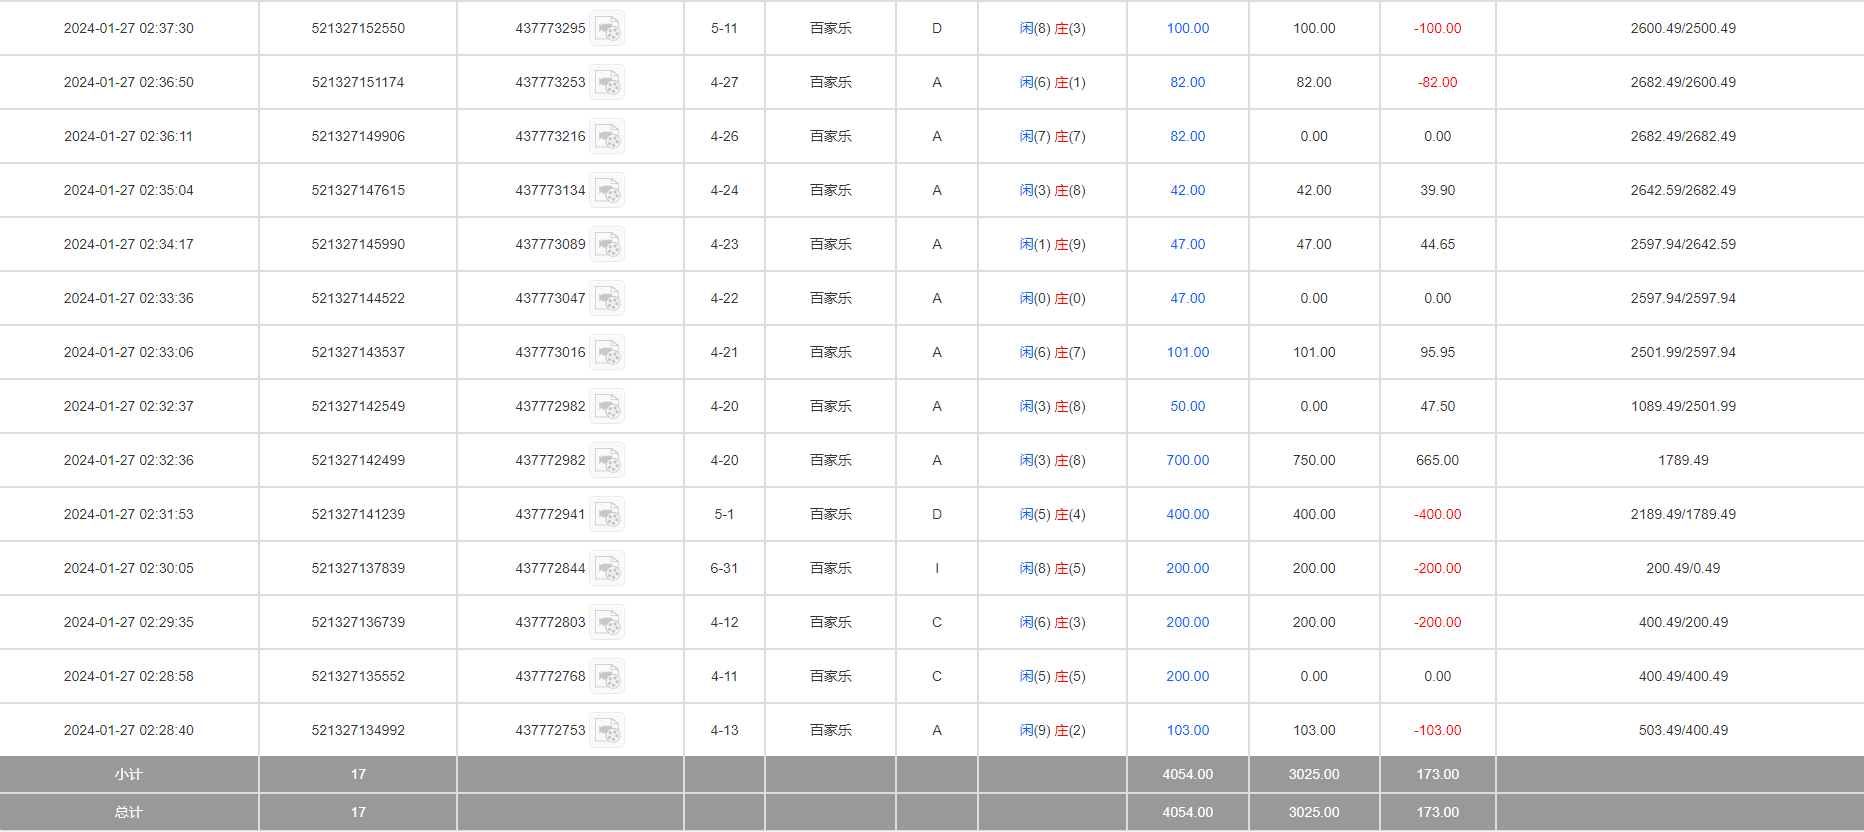Screen dimensions: 1864x832
Task: Click loss value -400.00
Action: pos(1437,514)
